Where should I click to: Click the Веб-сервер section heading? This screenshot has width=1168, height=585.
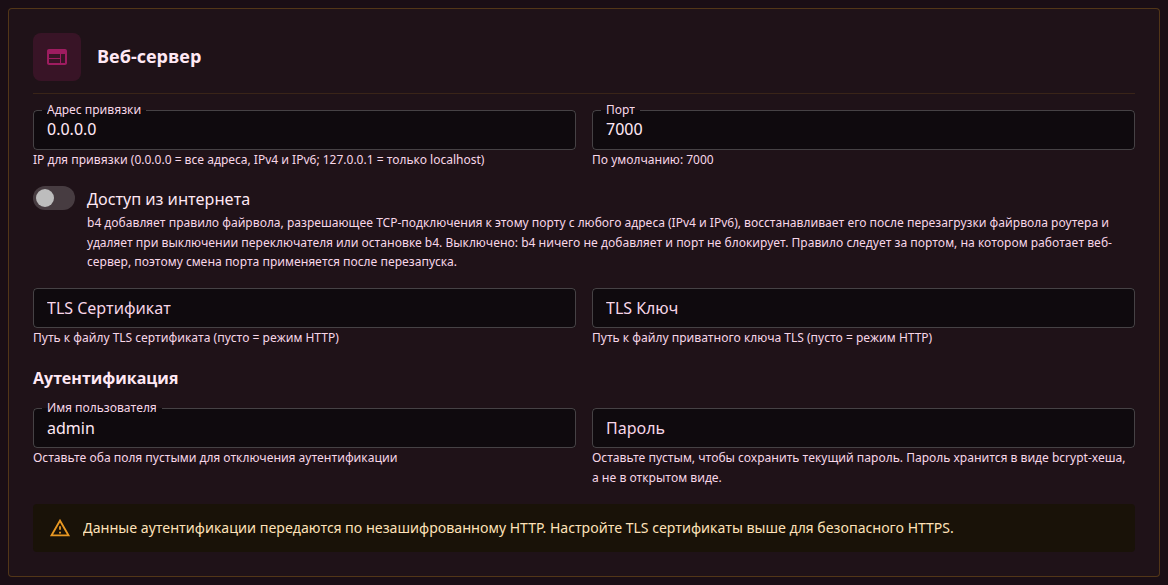pos(149,57)
